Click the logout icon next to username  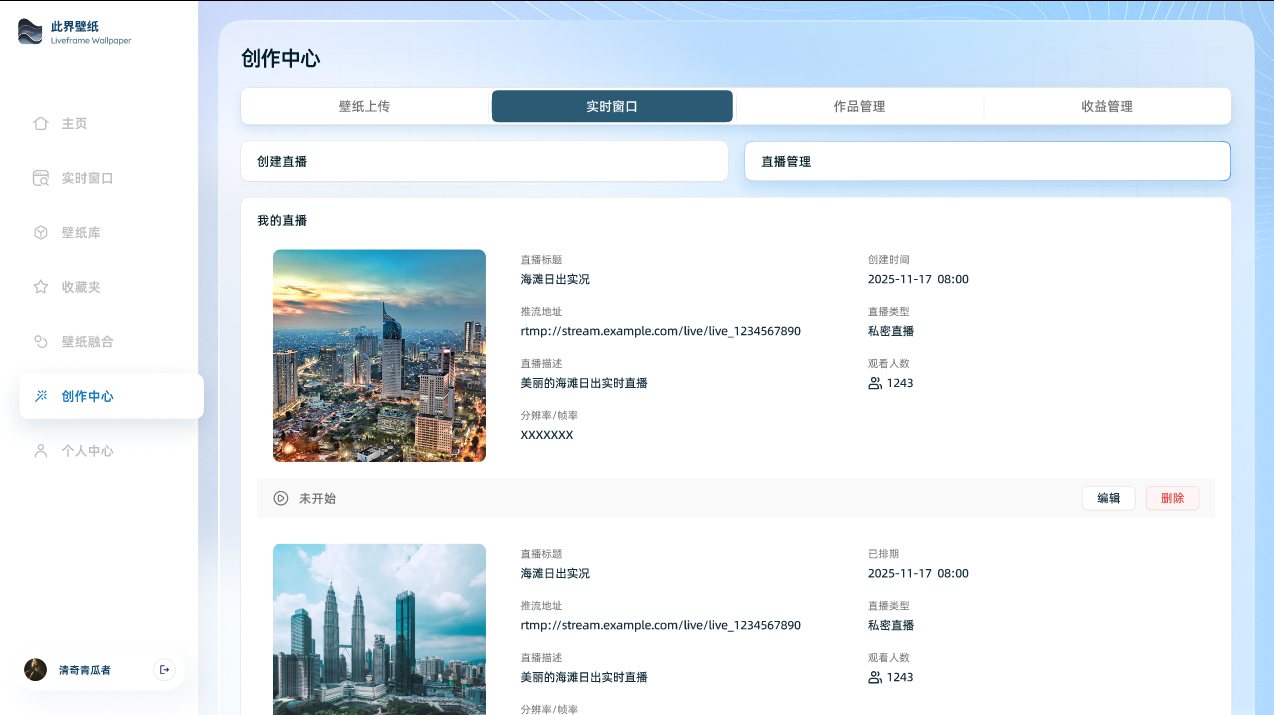click(x=165, y=670)
